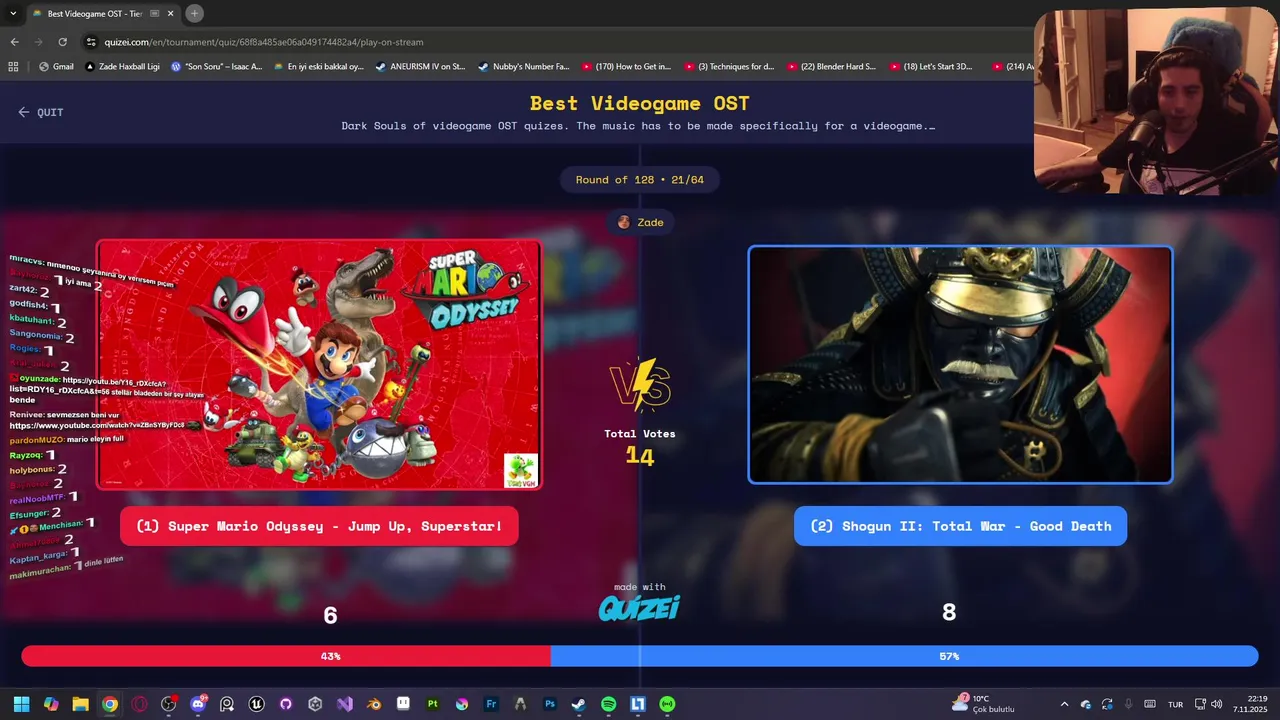Open OBS Studio from the taskbar

tap(168, 704)
